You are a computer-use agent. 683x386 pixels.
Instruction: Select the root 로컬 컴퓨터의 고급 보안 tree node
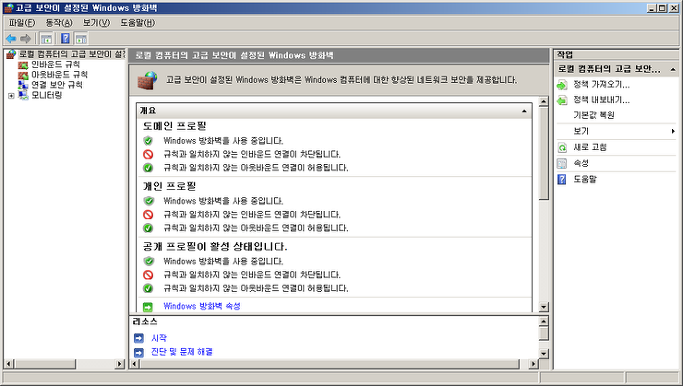pos(72,54)
